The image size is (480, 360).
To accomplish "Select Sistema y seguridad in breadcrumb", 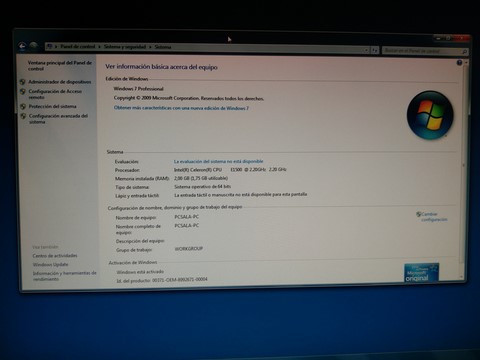I will 125,47.
